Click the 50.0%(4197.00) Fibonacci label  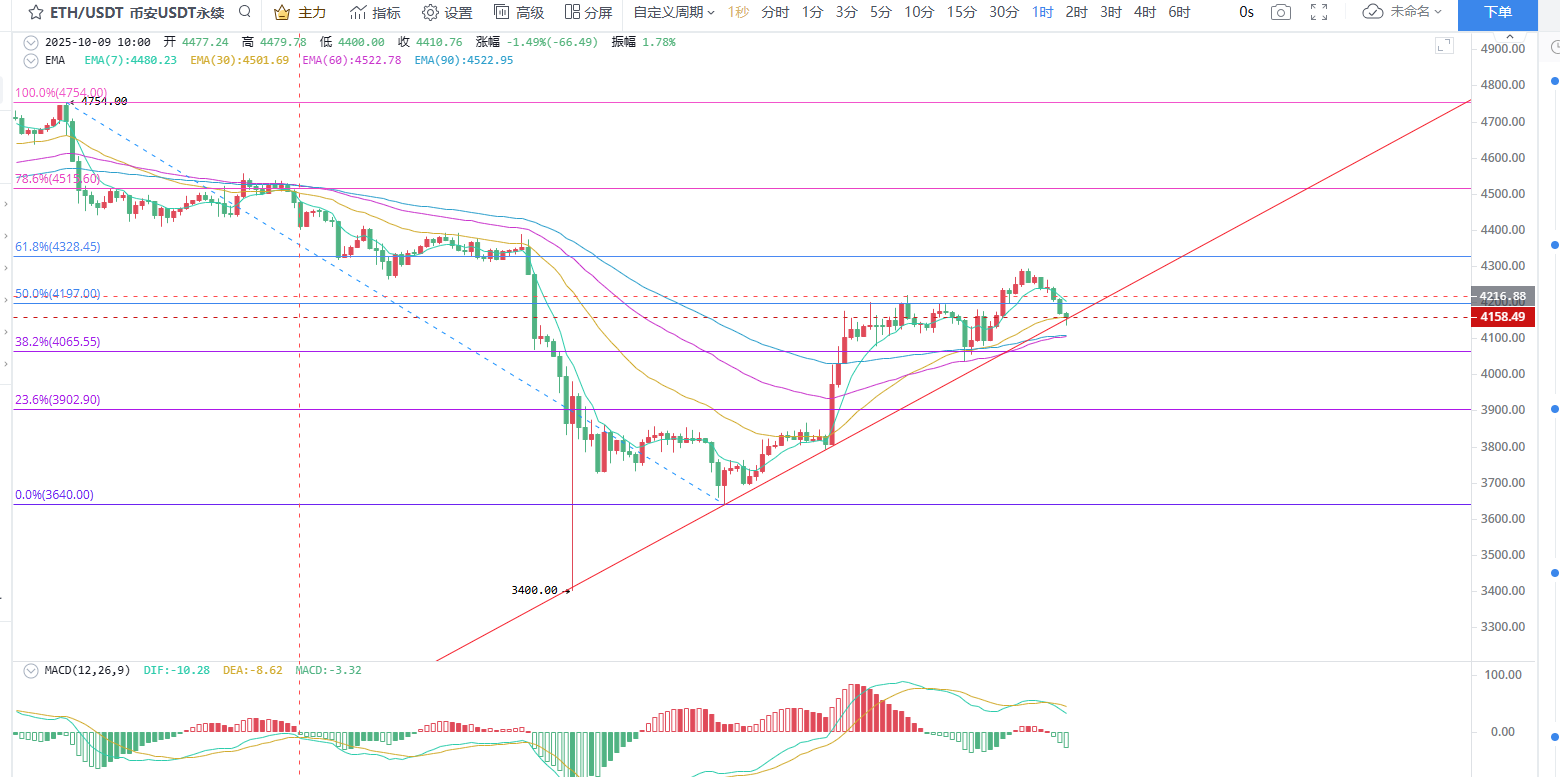pyautogui.click(x=57, y=294)
